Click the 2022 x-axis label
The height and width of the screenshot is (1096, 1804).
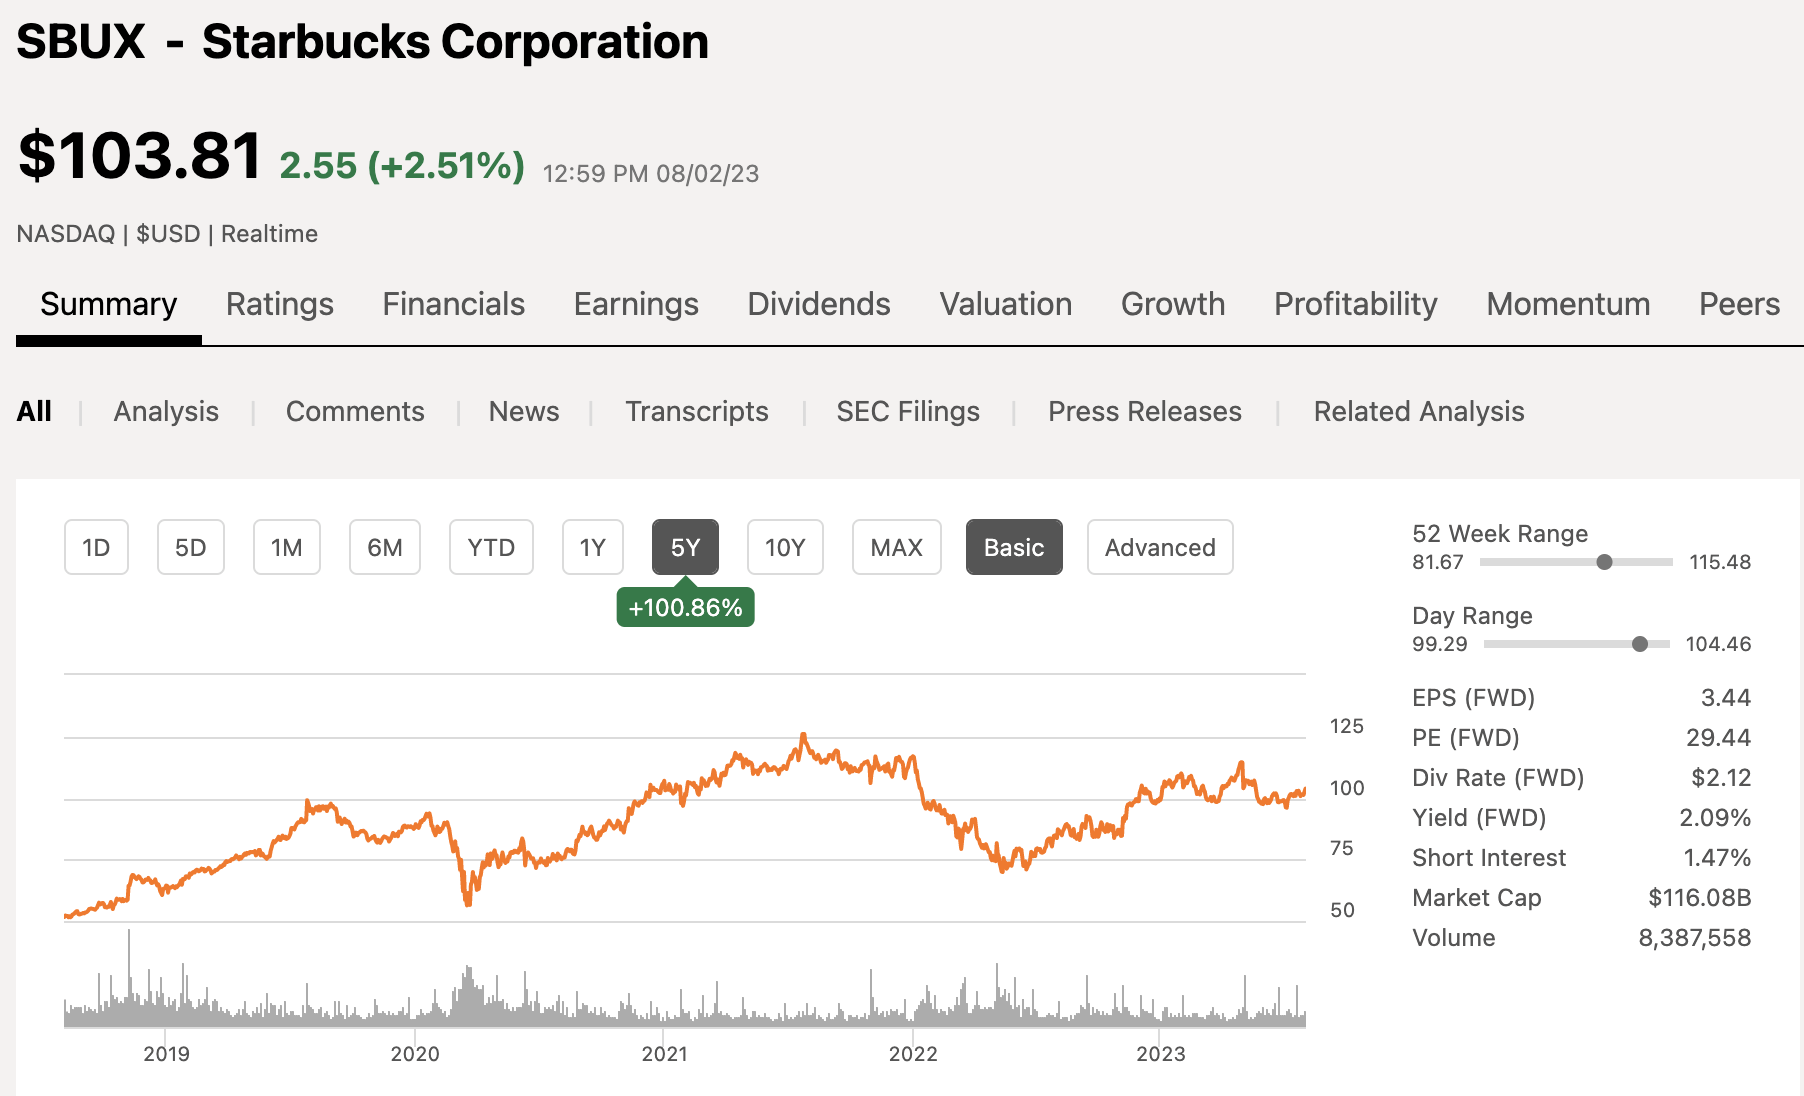coord(913,1054)
